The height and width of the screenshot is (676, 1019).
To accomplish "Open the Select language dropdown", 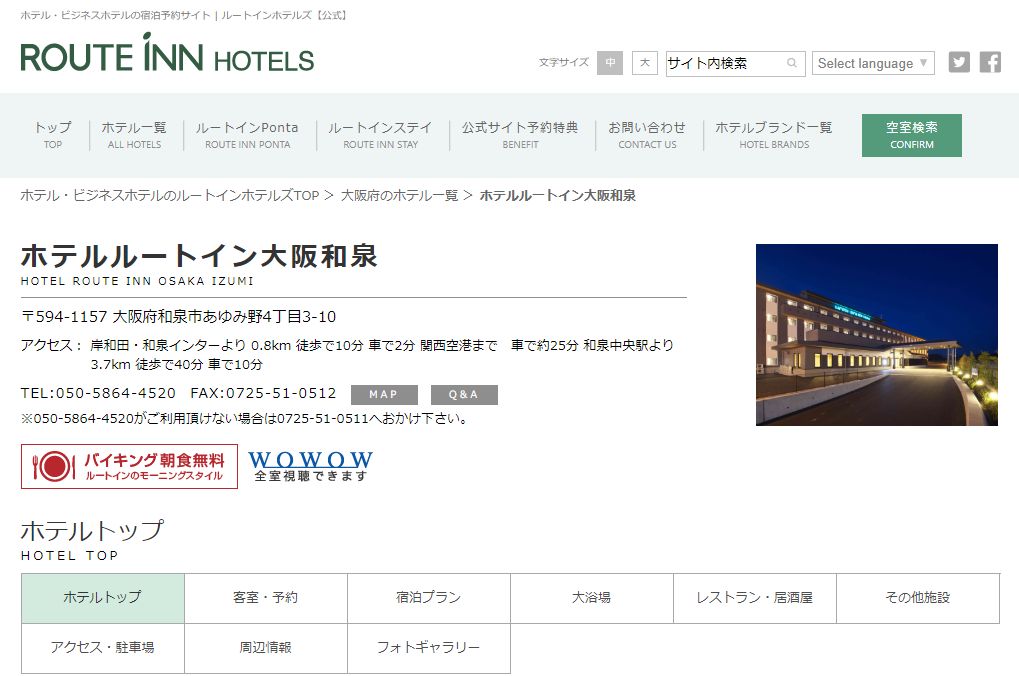I will pyautogui.click(x=873, y=63).
